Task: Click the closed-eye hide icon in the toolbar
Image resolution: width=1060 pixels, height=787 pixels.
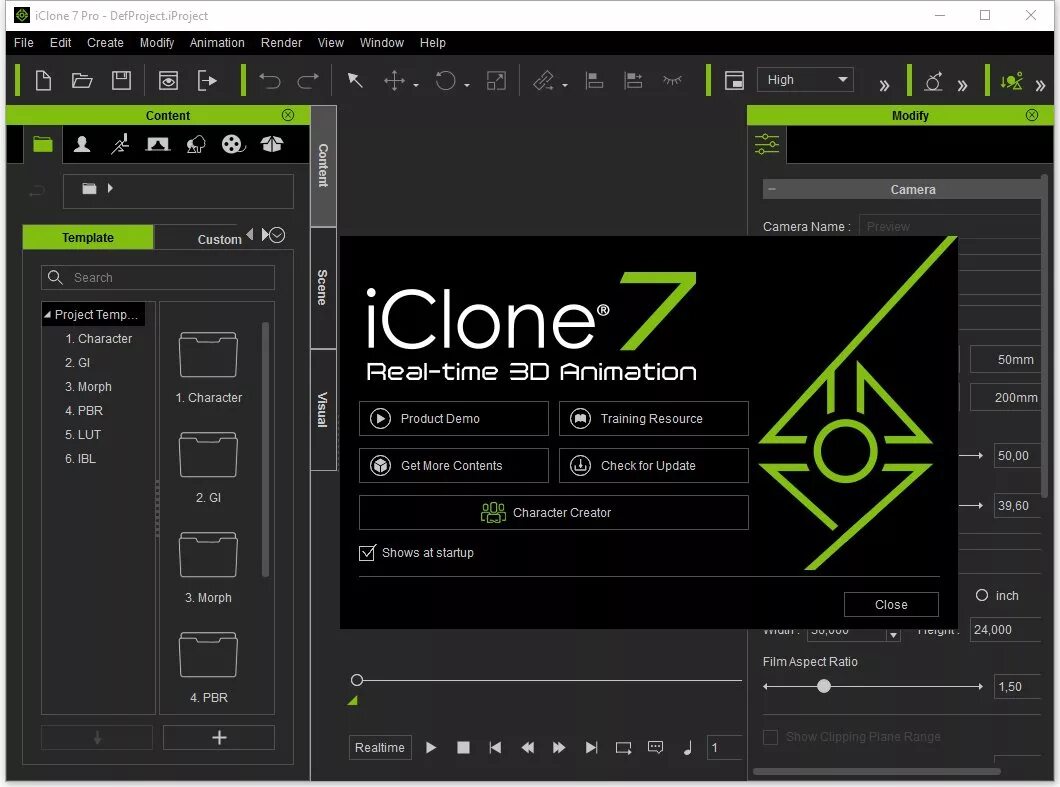Action: pyautogui.click(x=672, y=80)
